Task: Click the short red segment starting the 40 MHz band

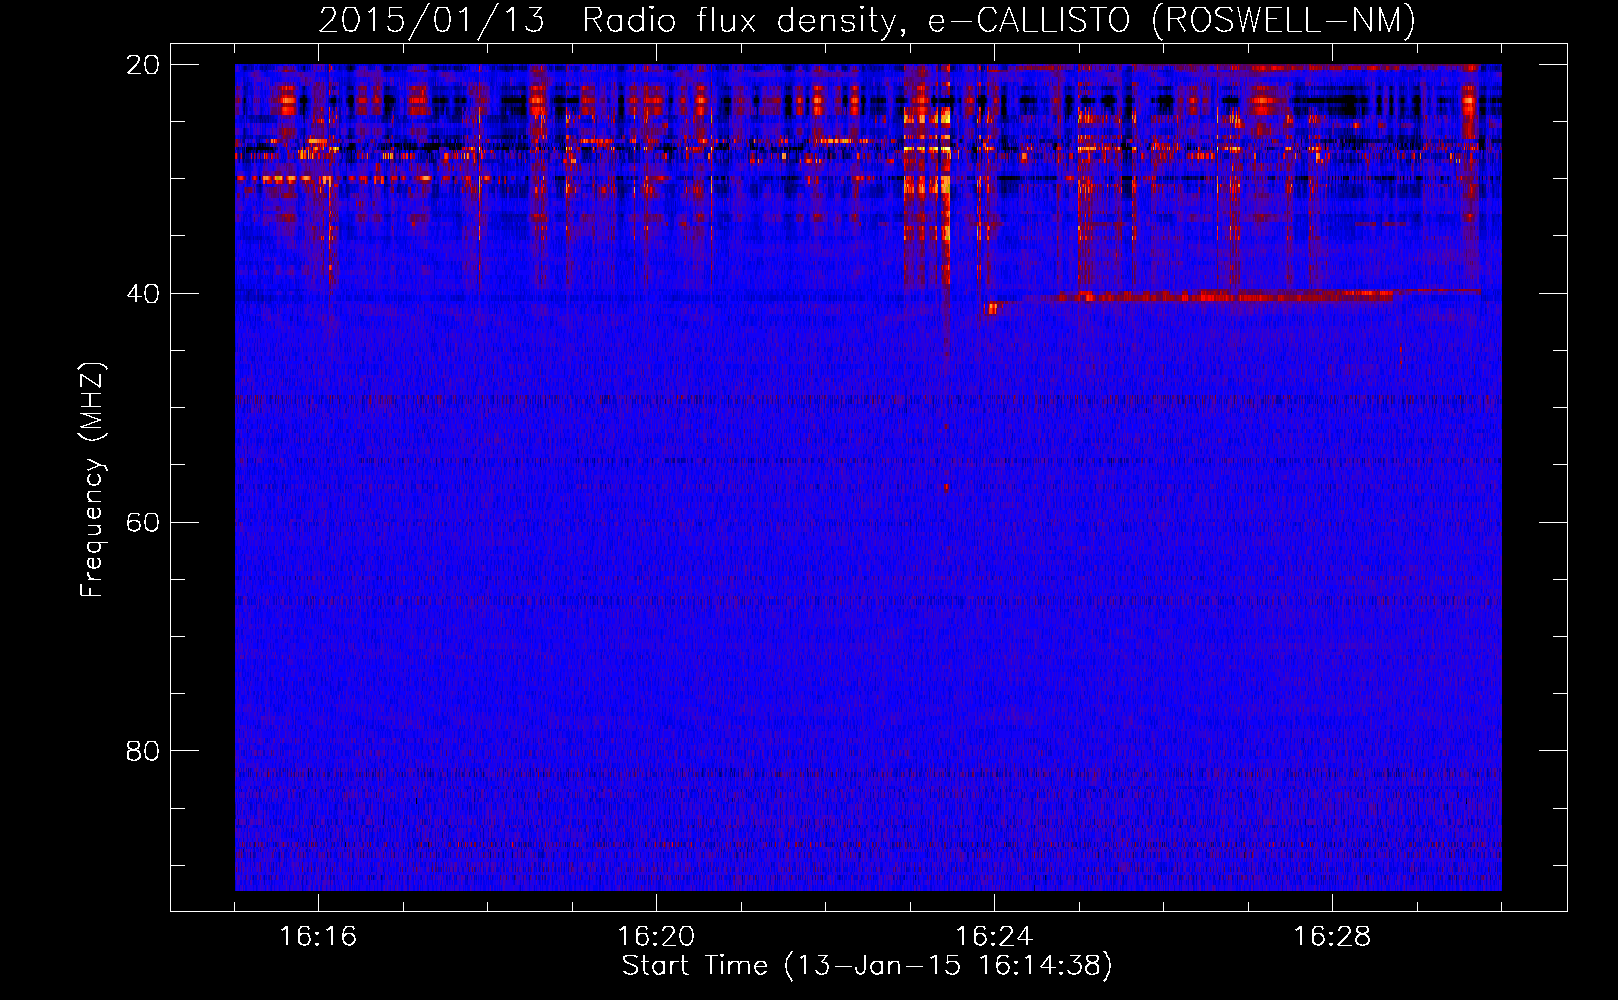Action: pos(991,309)
